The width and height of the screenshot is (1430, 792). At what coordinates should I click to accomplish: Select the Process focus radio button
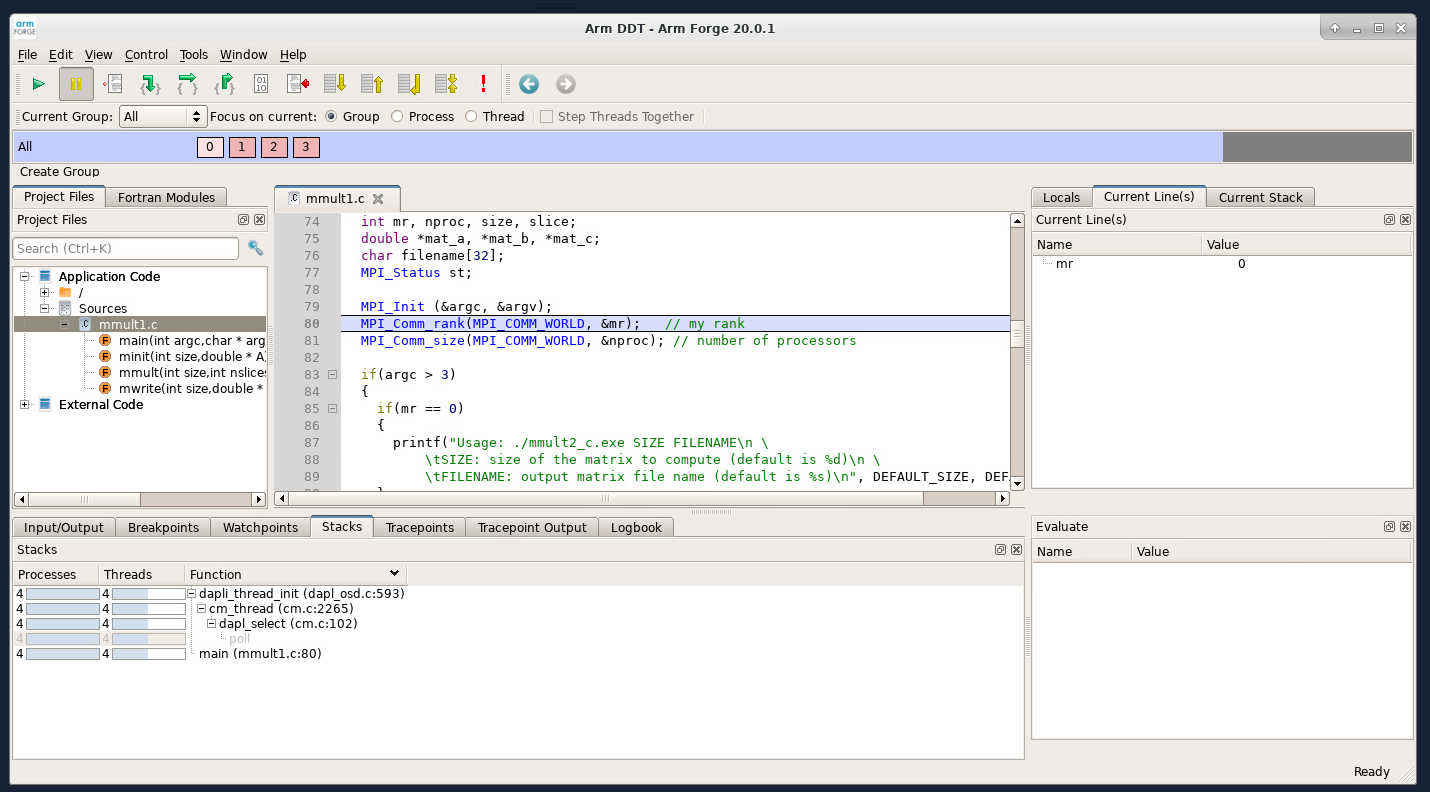[x=397, y=117]
